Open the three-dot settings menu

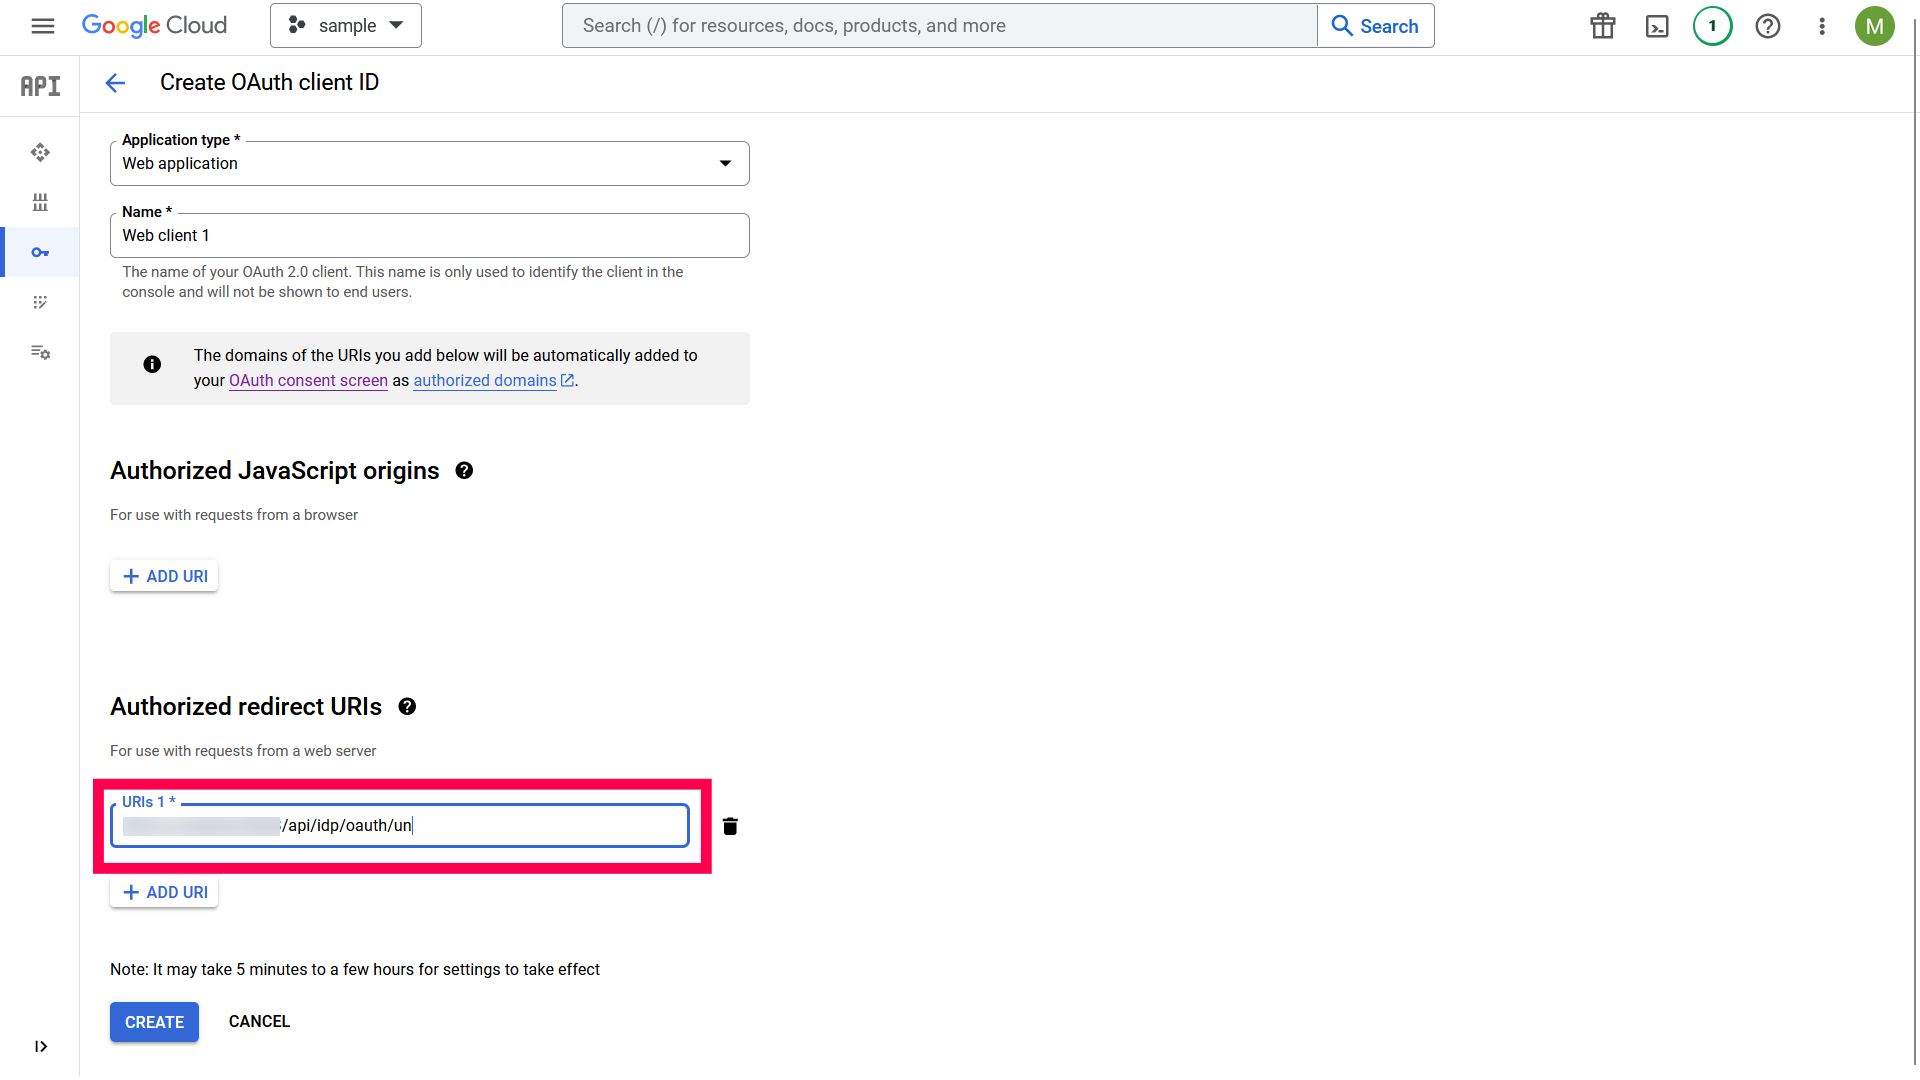[1821, 26]
